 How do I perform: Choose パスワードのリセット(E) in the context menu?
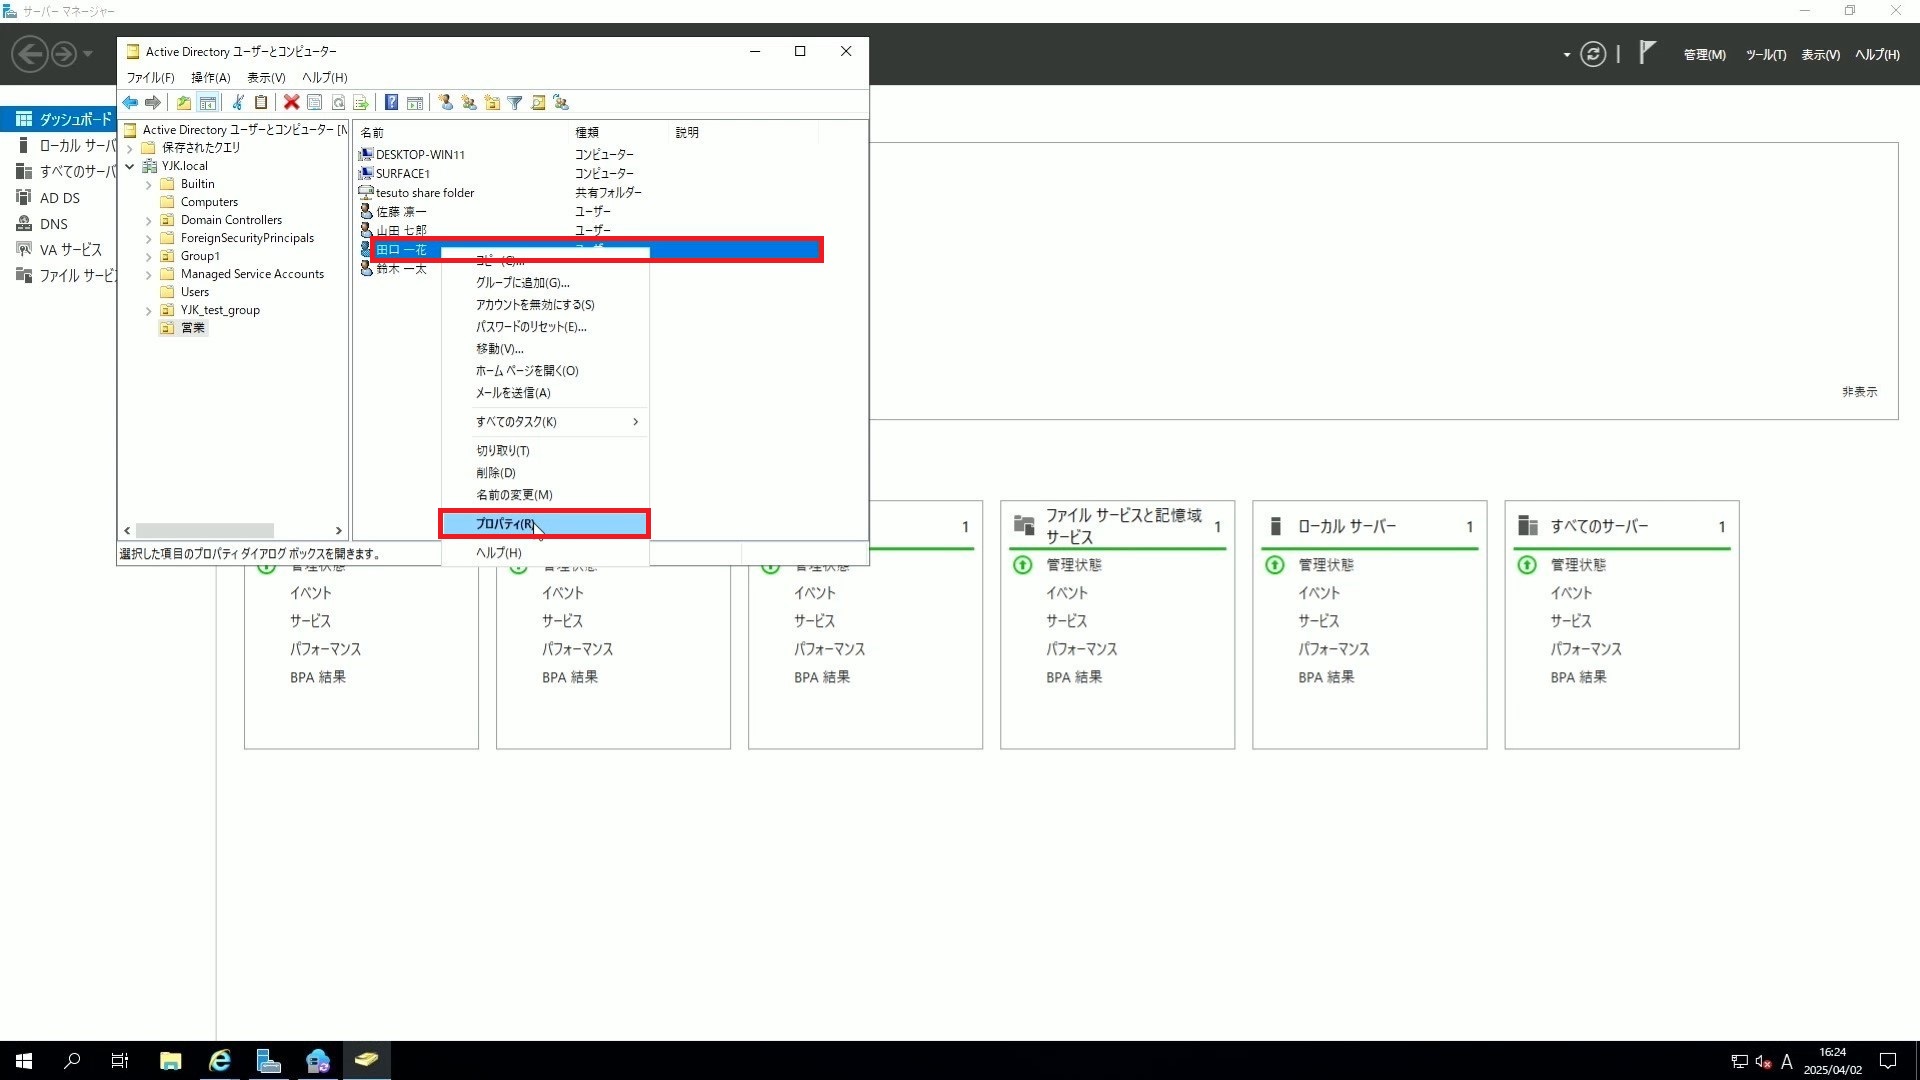point(545,327)
